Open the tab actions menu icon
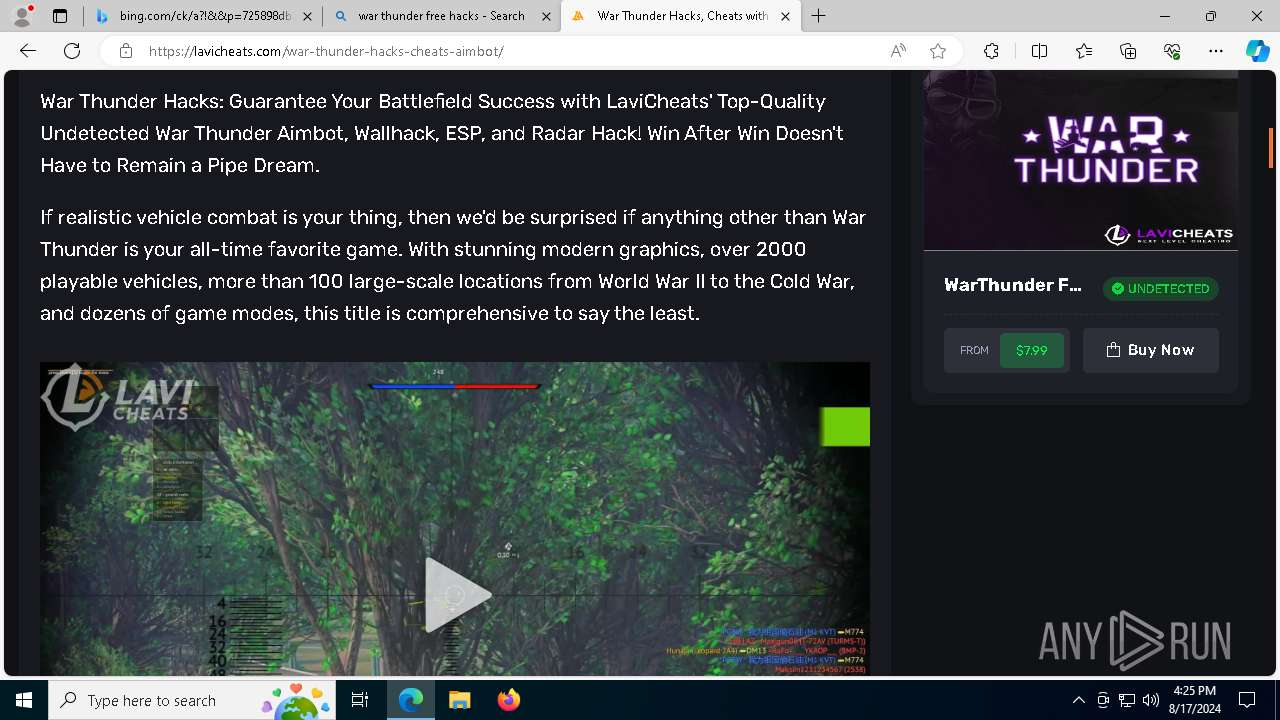The height and width of the screenshot is (720, 1280). point(60,16)
